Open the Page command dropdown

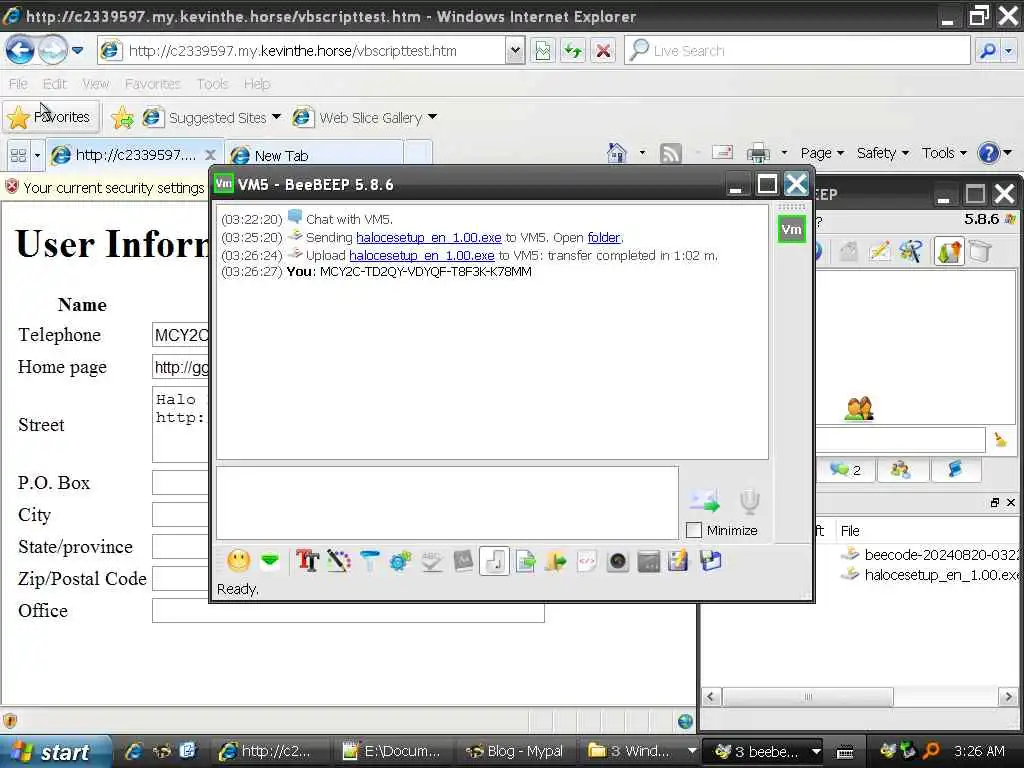pos(822,153)
